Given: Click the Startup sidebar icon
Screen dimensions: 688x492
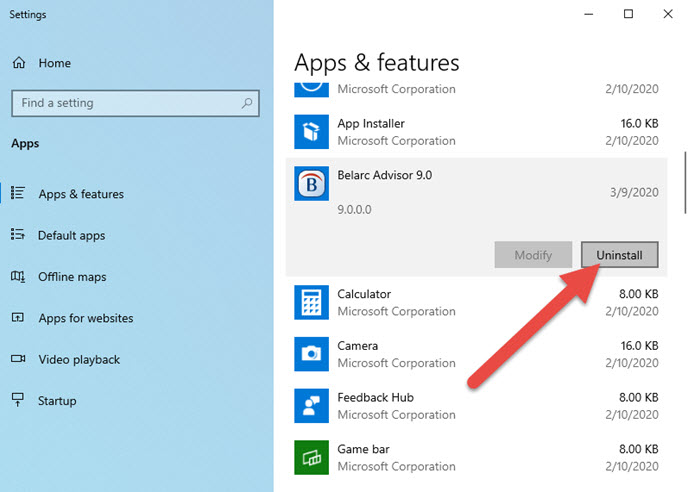Looking at the screenshot, I should [x=18, y=399].
